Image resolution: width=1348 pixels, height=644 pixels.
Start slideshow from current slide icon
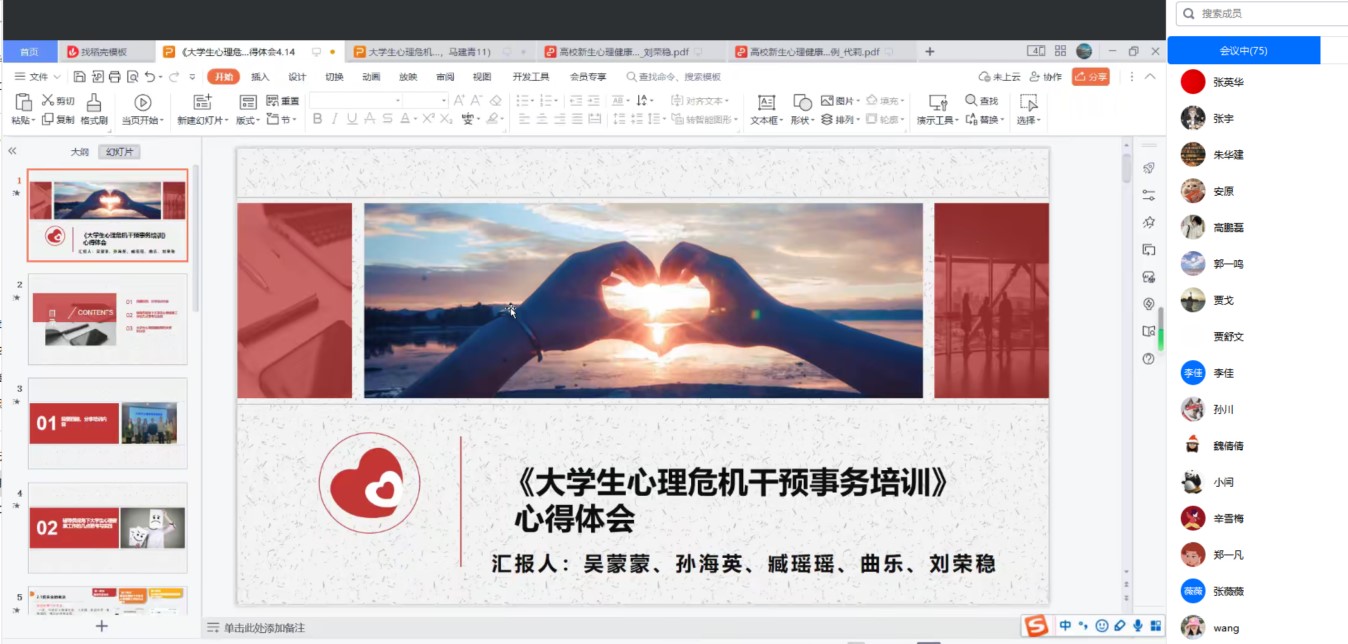pyautogui.click(x=142, y=102)
